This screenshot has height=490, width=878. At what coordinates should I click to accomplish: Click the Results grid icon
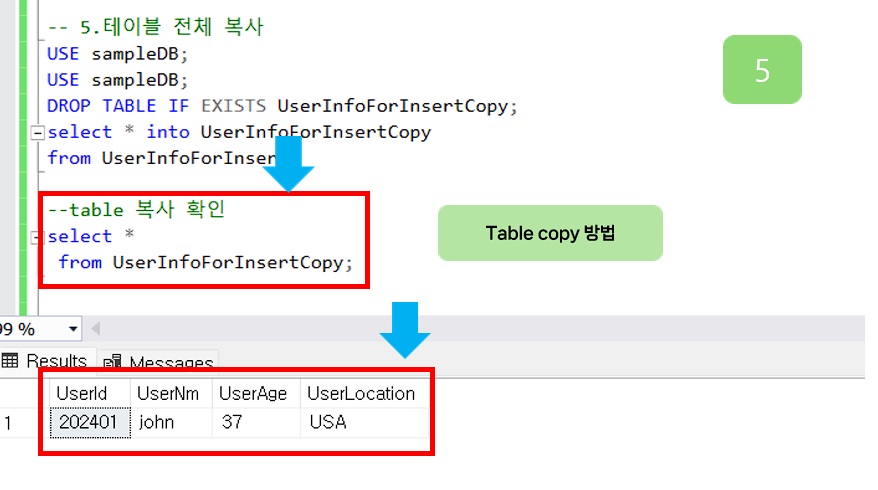(x=10, y=361)
